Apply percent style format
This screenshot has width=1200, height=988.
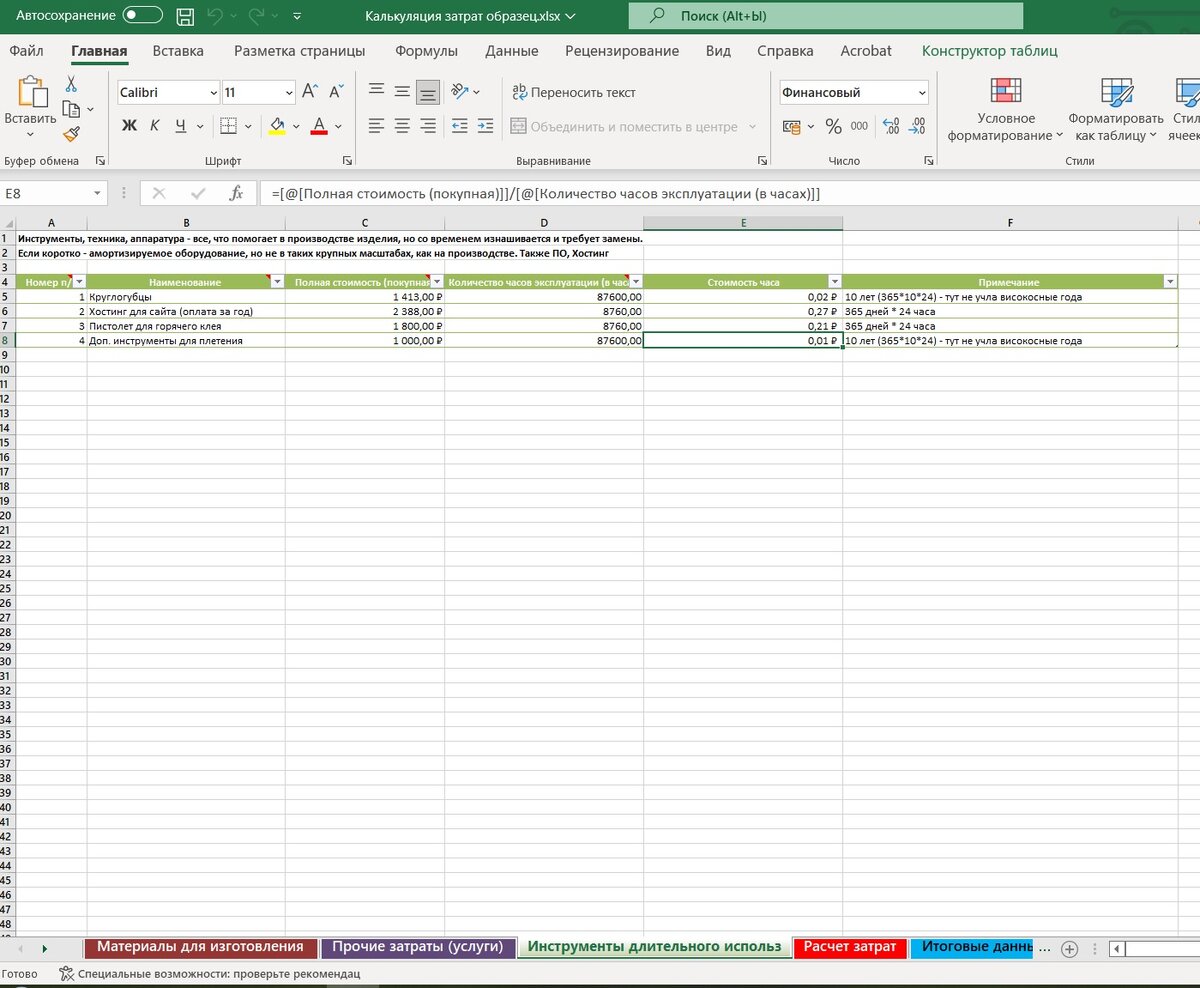coord(833,127)
